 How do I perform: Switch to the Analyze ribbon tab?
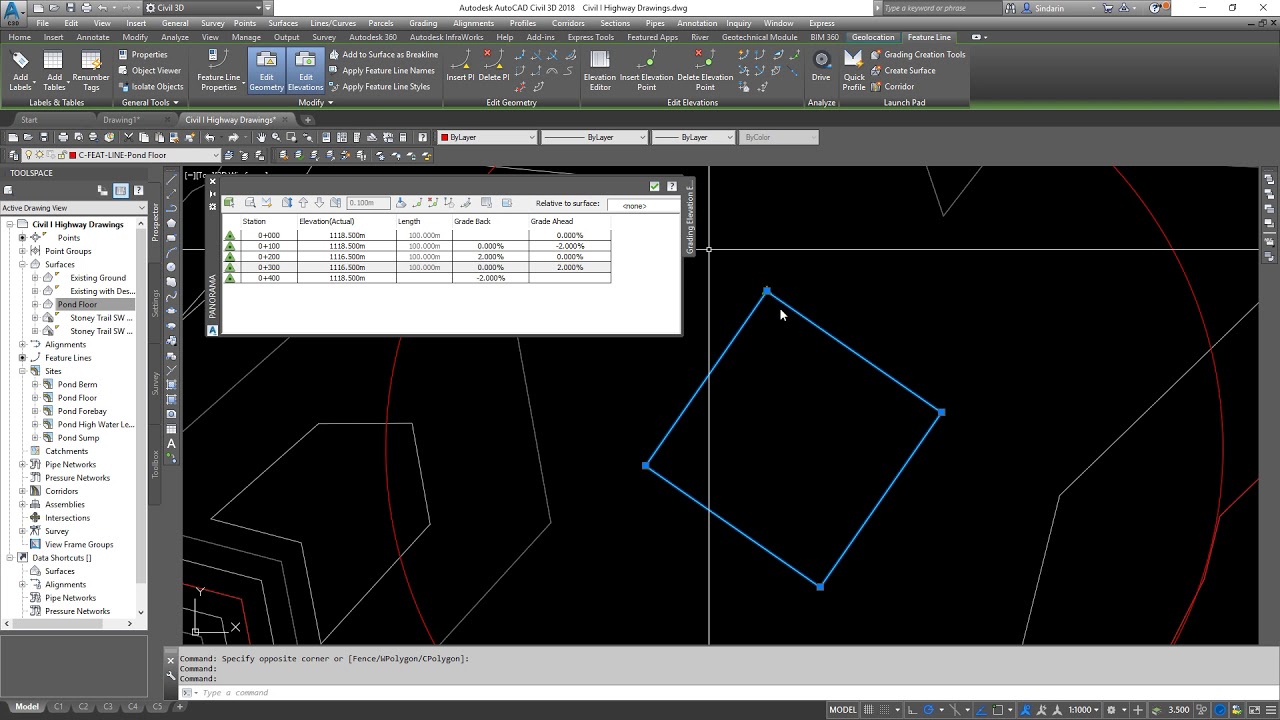(175, 37)
